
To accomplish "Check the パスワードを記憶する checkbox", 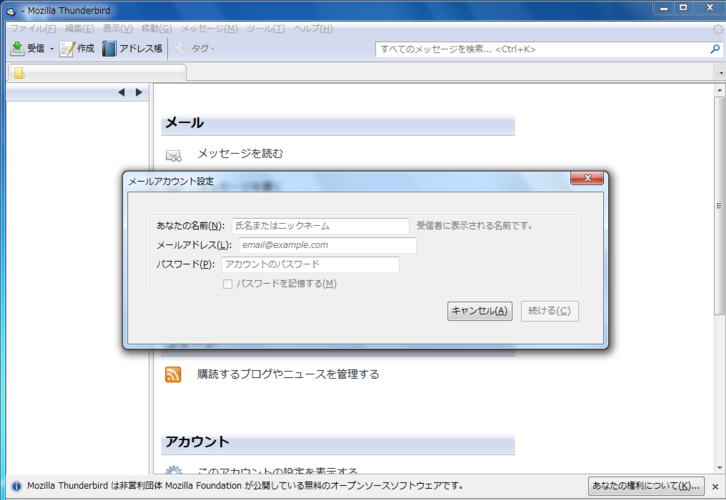I will (227, 284).
